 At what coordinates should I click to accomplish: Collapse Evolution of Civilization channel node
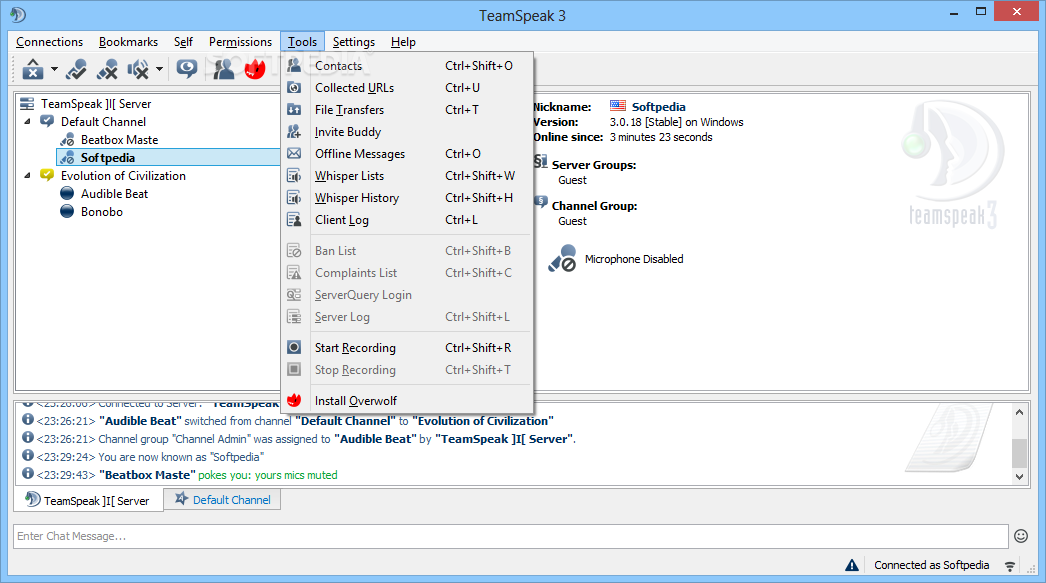[27, 175]
